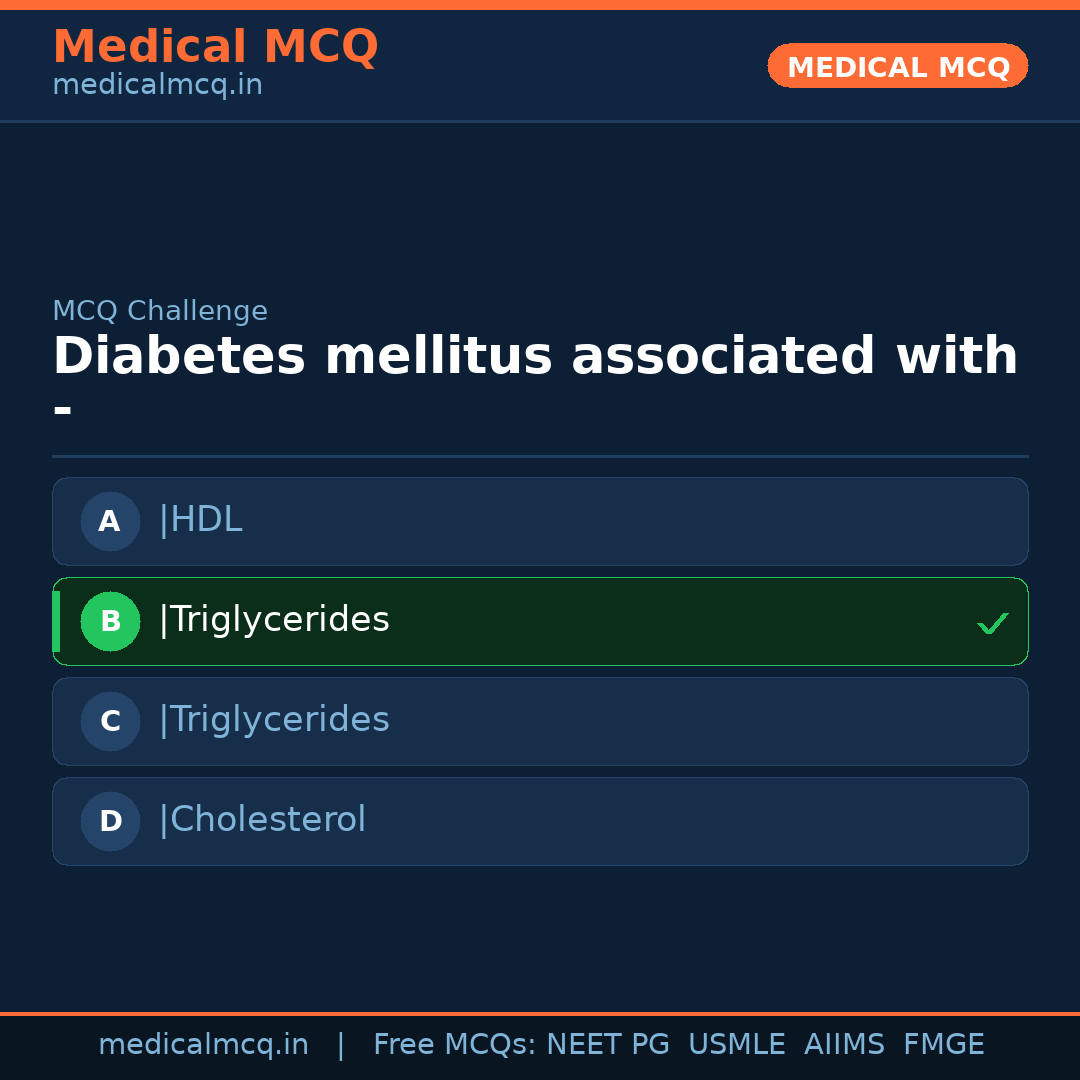
Task: Click NEET PG in the footer
Action: [x=608, y=1045]
